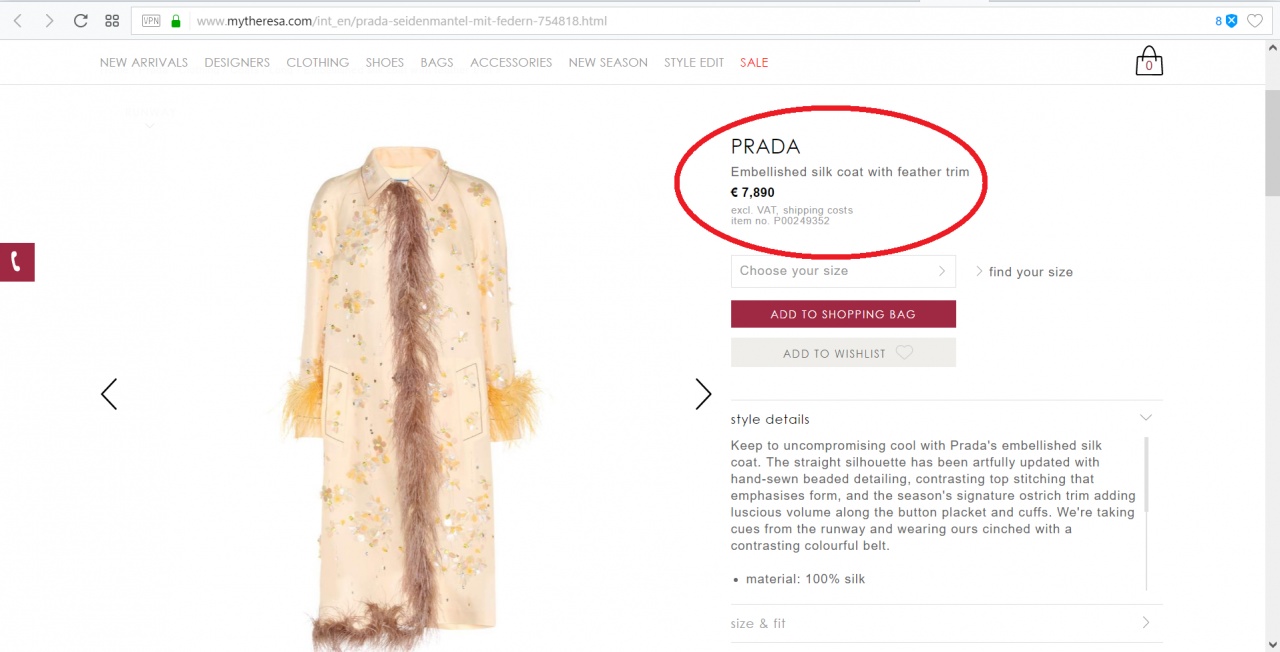Bookmark page with the heart icon
The width and height of the screenshot is (1280, 652).
point(1255,21)
